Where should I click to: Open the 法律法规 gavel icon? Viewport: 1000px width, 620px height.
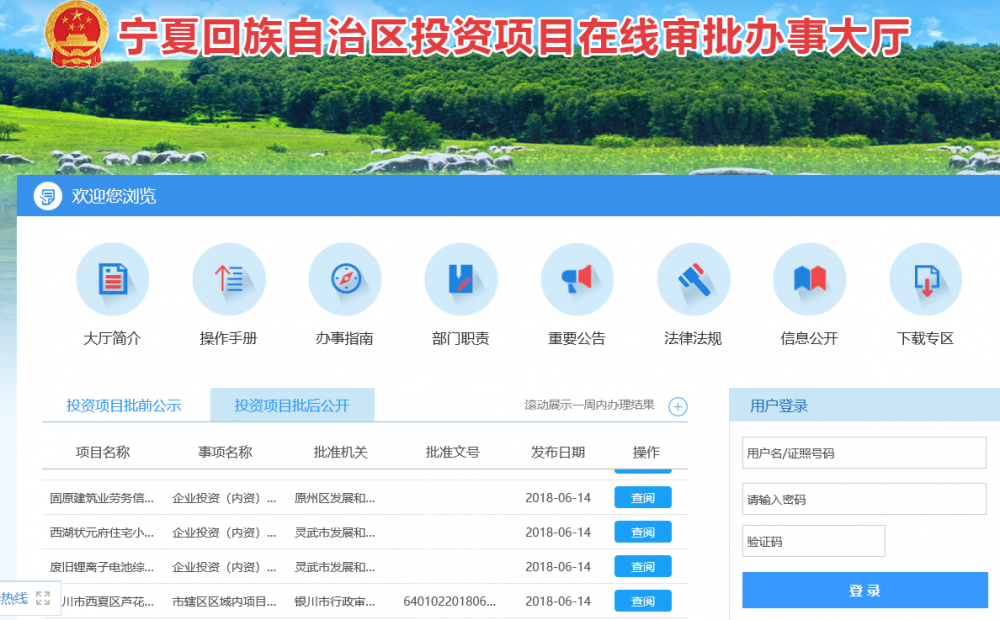pos(693,279)
